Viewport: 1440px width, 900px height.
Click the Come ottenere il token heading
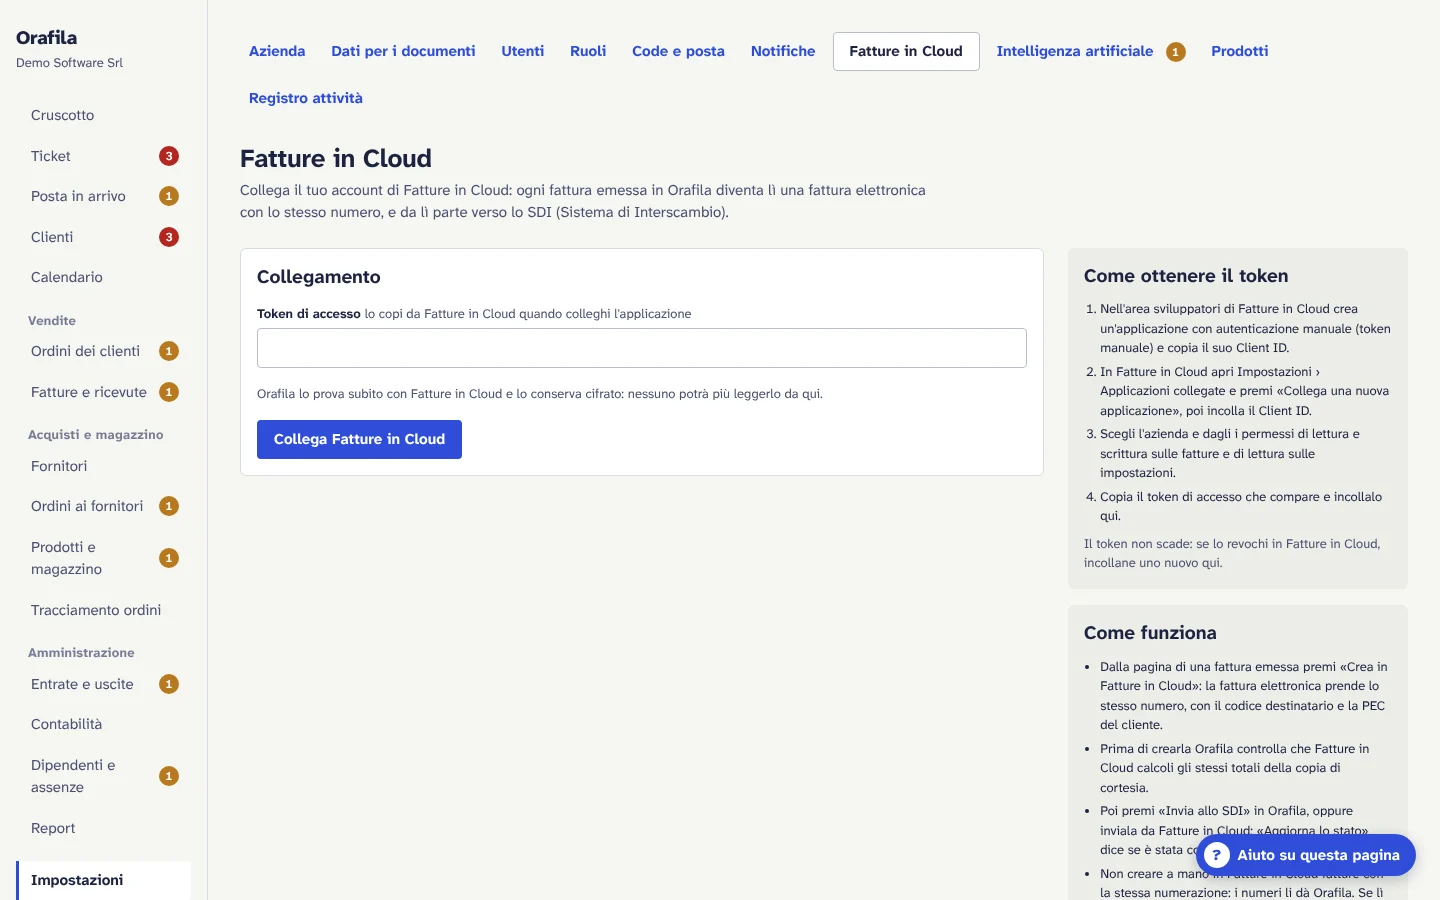pyautogui.click(x=1186, y=276)
